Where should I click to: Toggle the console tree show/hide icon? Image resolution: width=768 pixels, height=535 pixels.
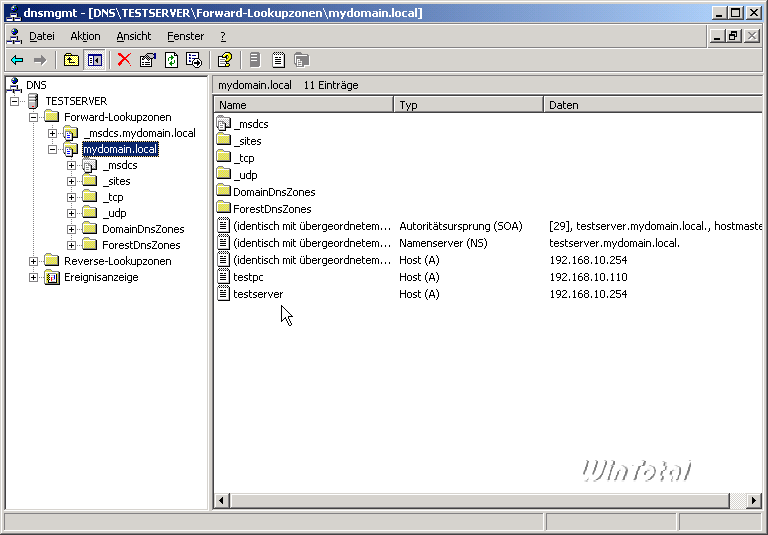coord(94,60)
